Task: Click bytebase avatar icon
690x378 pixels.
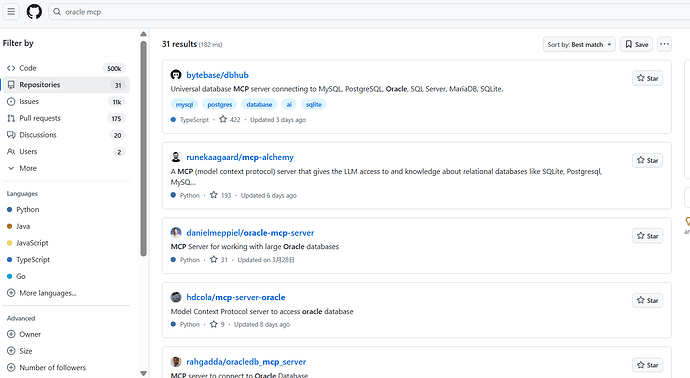Action: pyautogui.click(x=176, y=75)
